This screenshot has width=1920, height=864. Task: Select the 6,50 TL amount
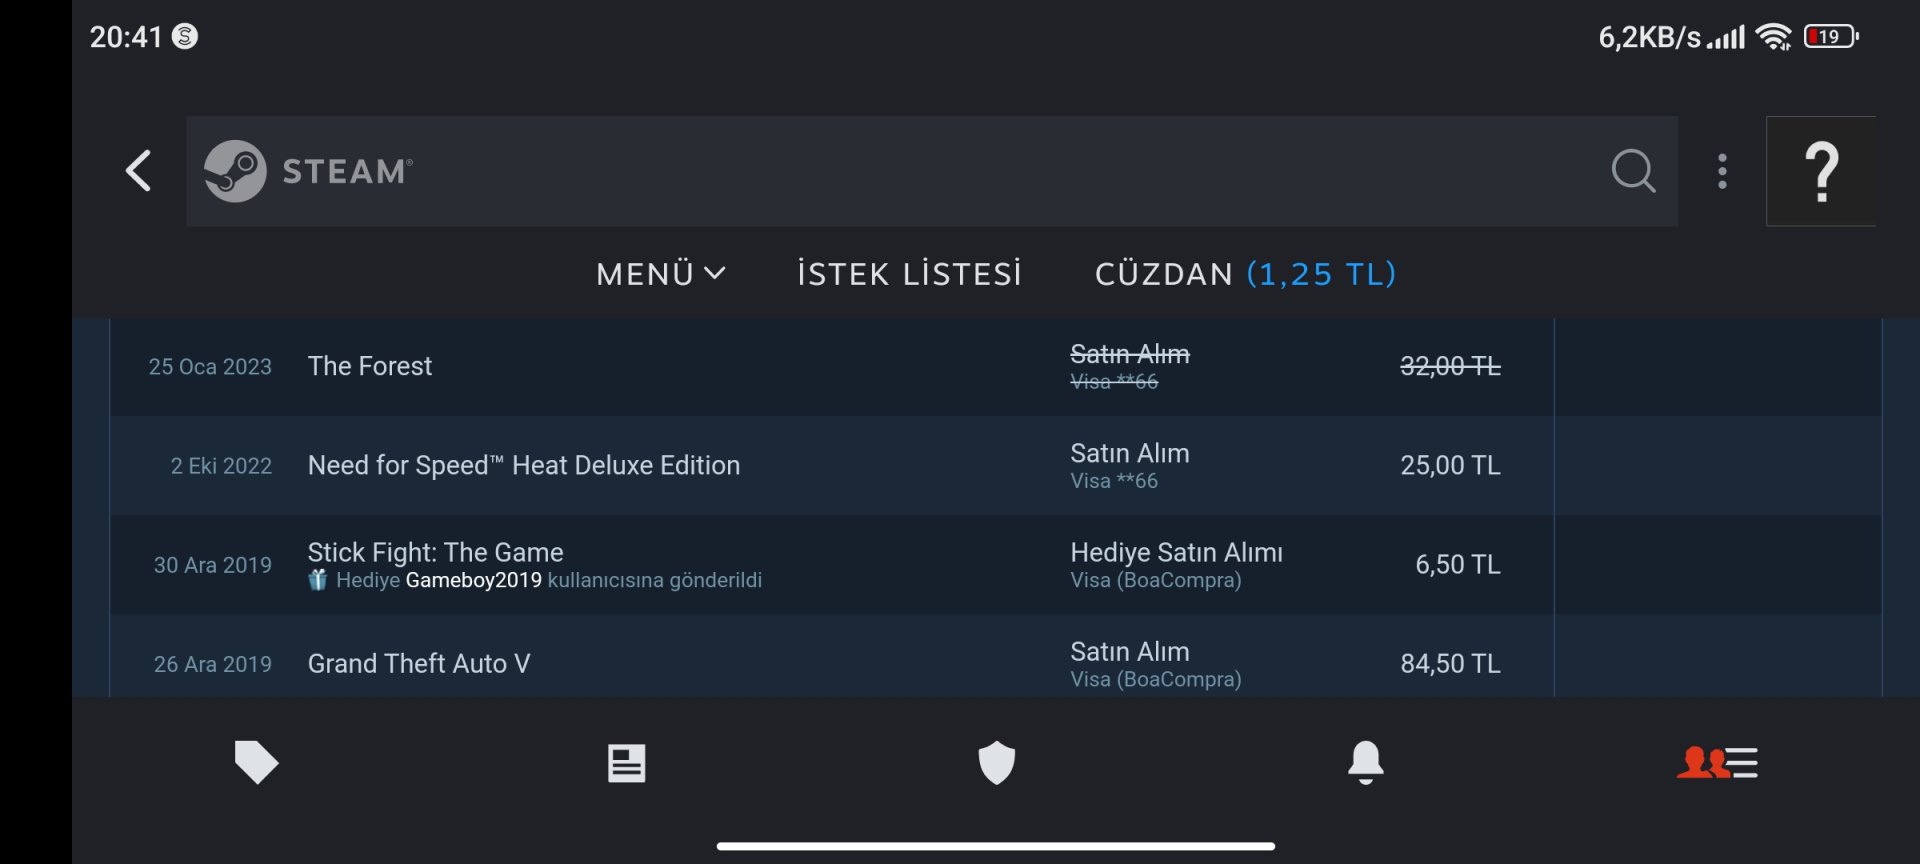[1458, 564]
